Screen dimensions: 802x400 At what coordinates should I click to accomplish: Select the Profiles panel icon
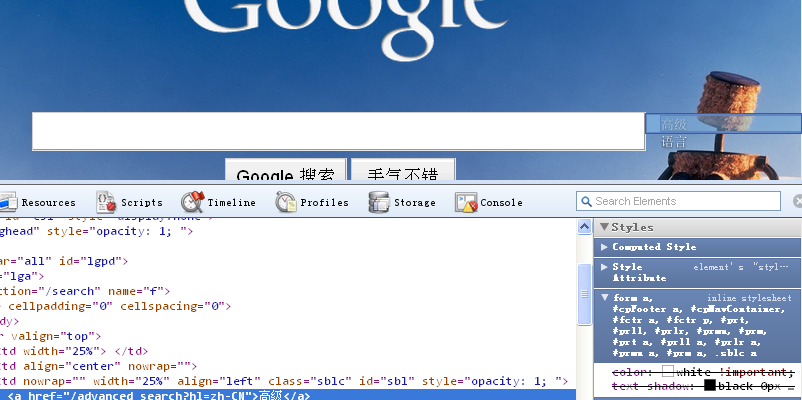pyautogui.click(x=286, y=202)
